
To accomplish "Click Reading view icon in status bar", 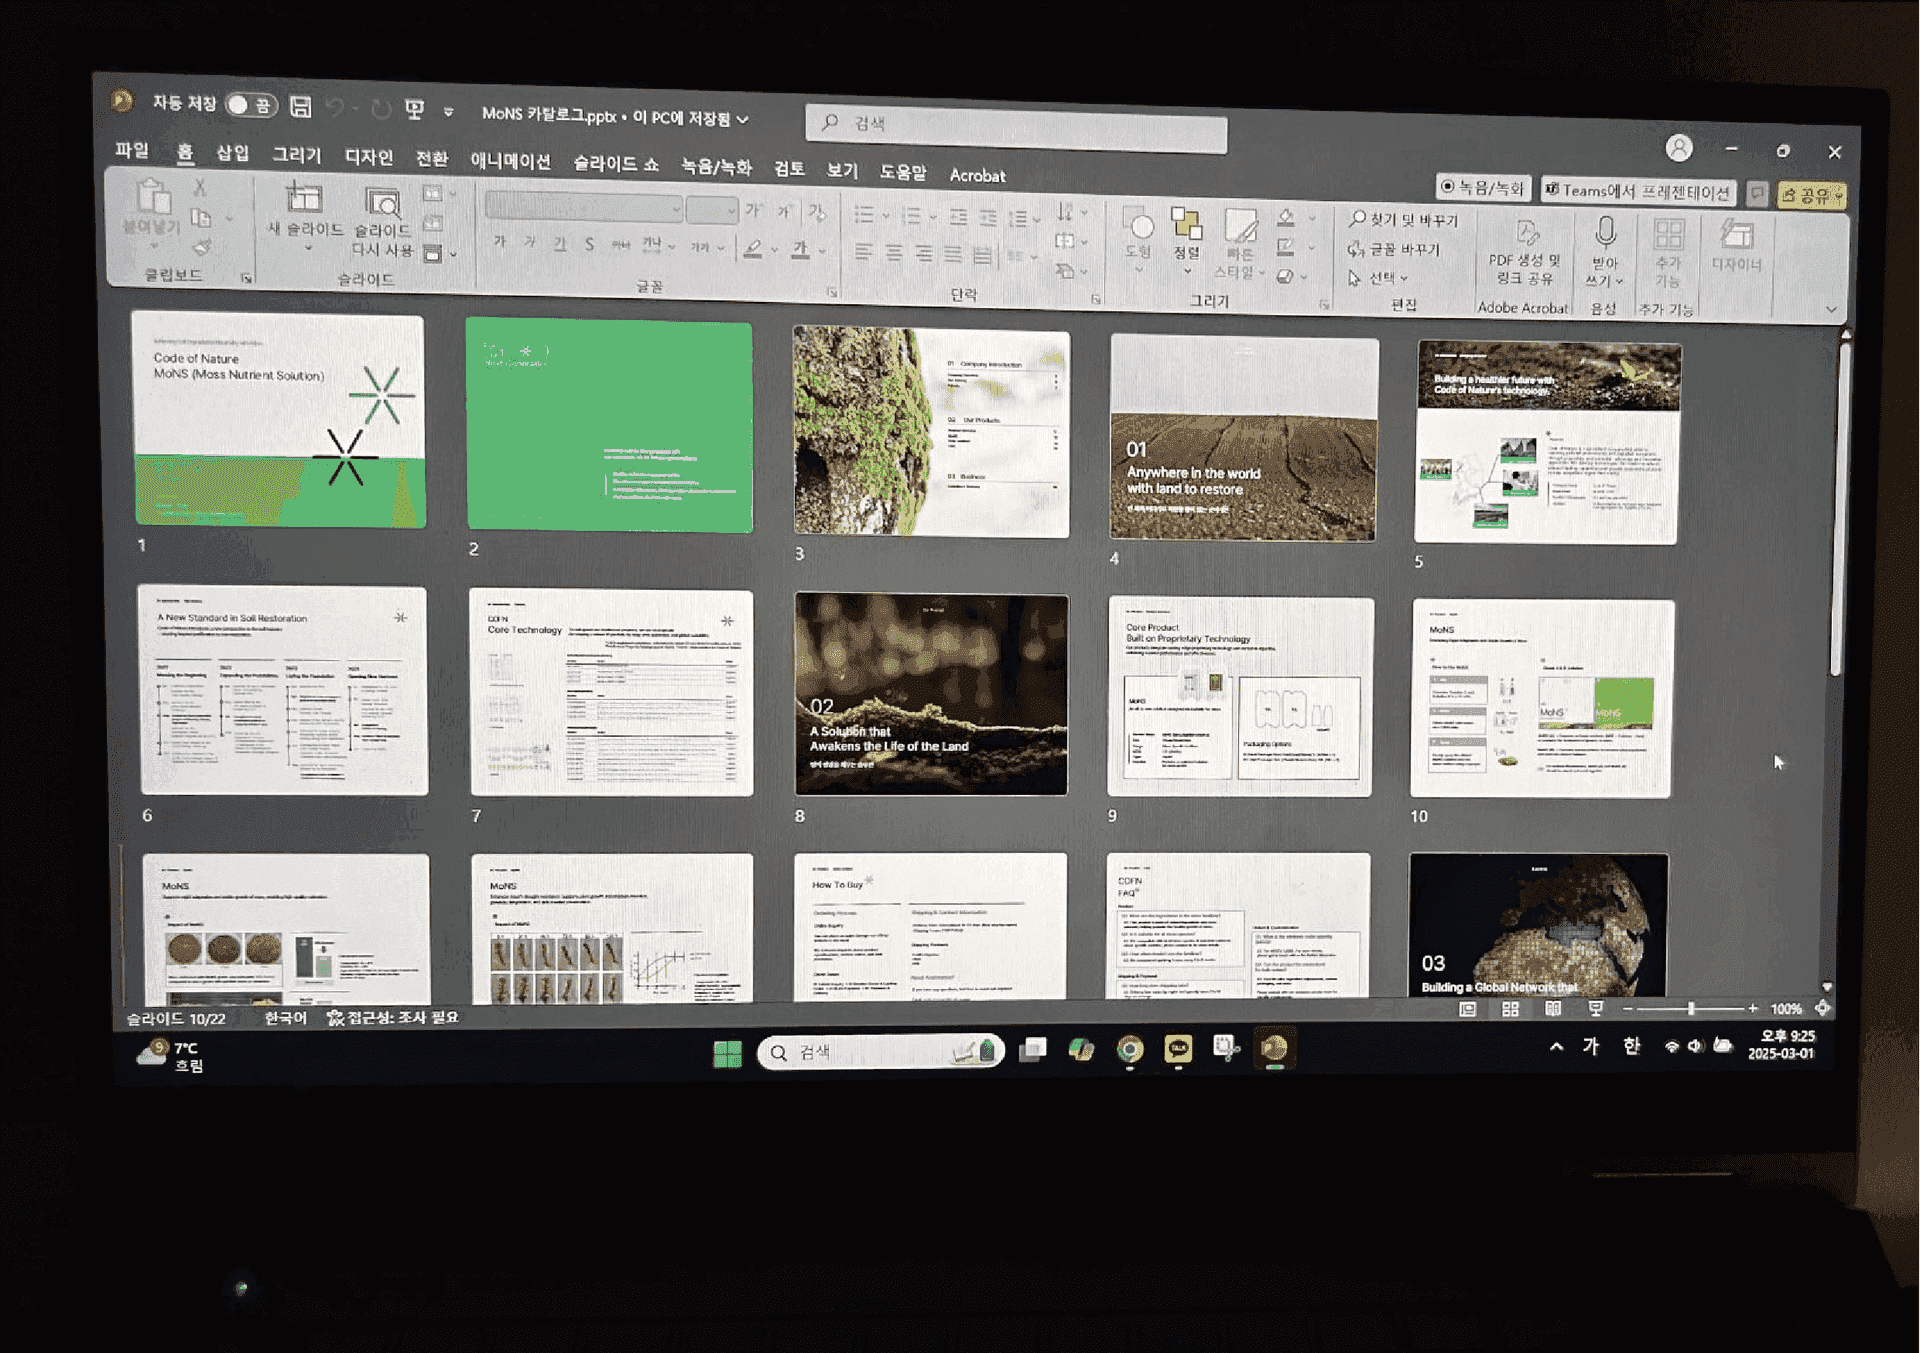I will pos(1553,1009).
